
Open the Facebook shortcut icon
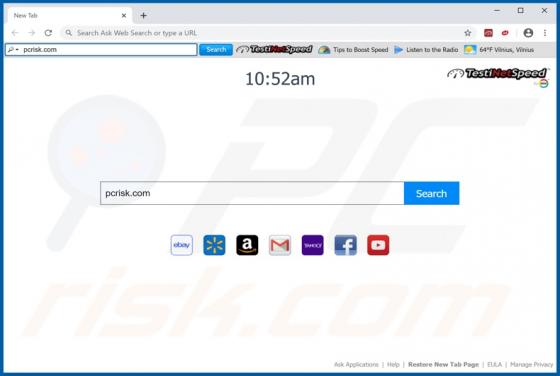[x=345, y=245]
